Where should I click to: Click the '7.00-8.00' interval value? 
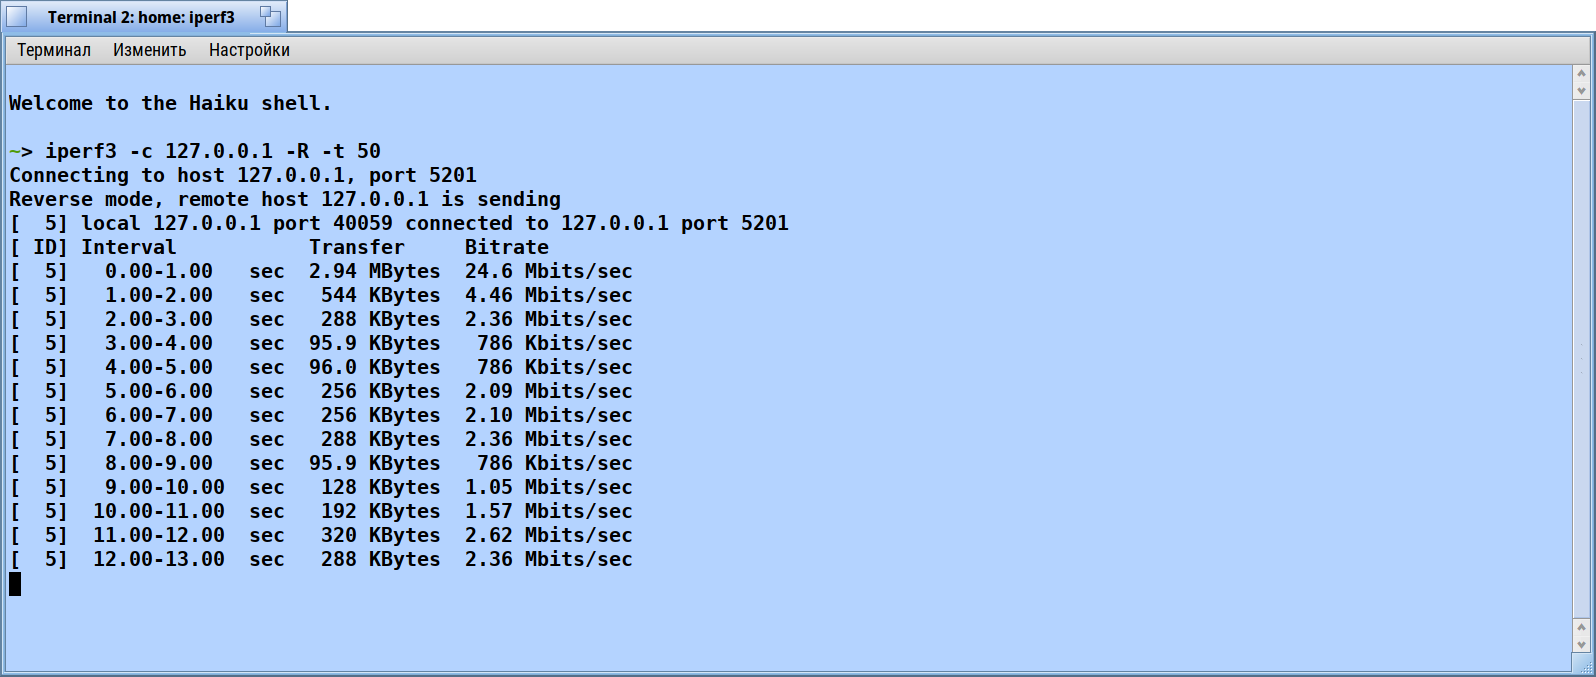[159, 439]
